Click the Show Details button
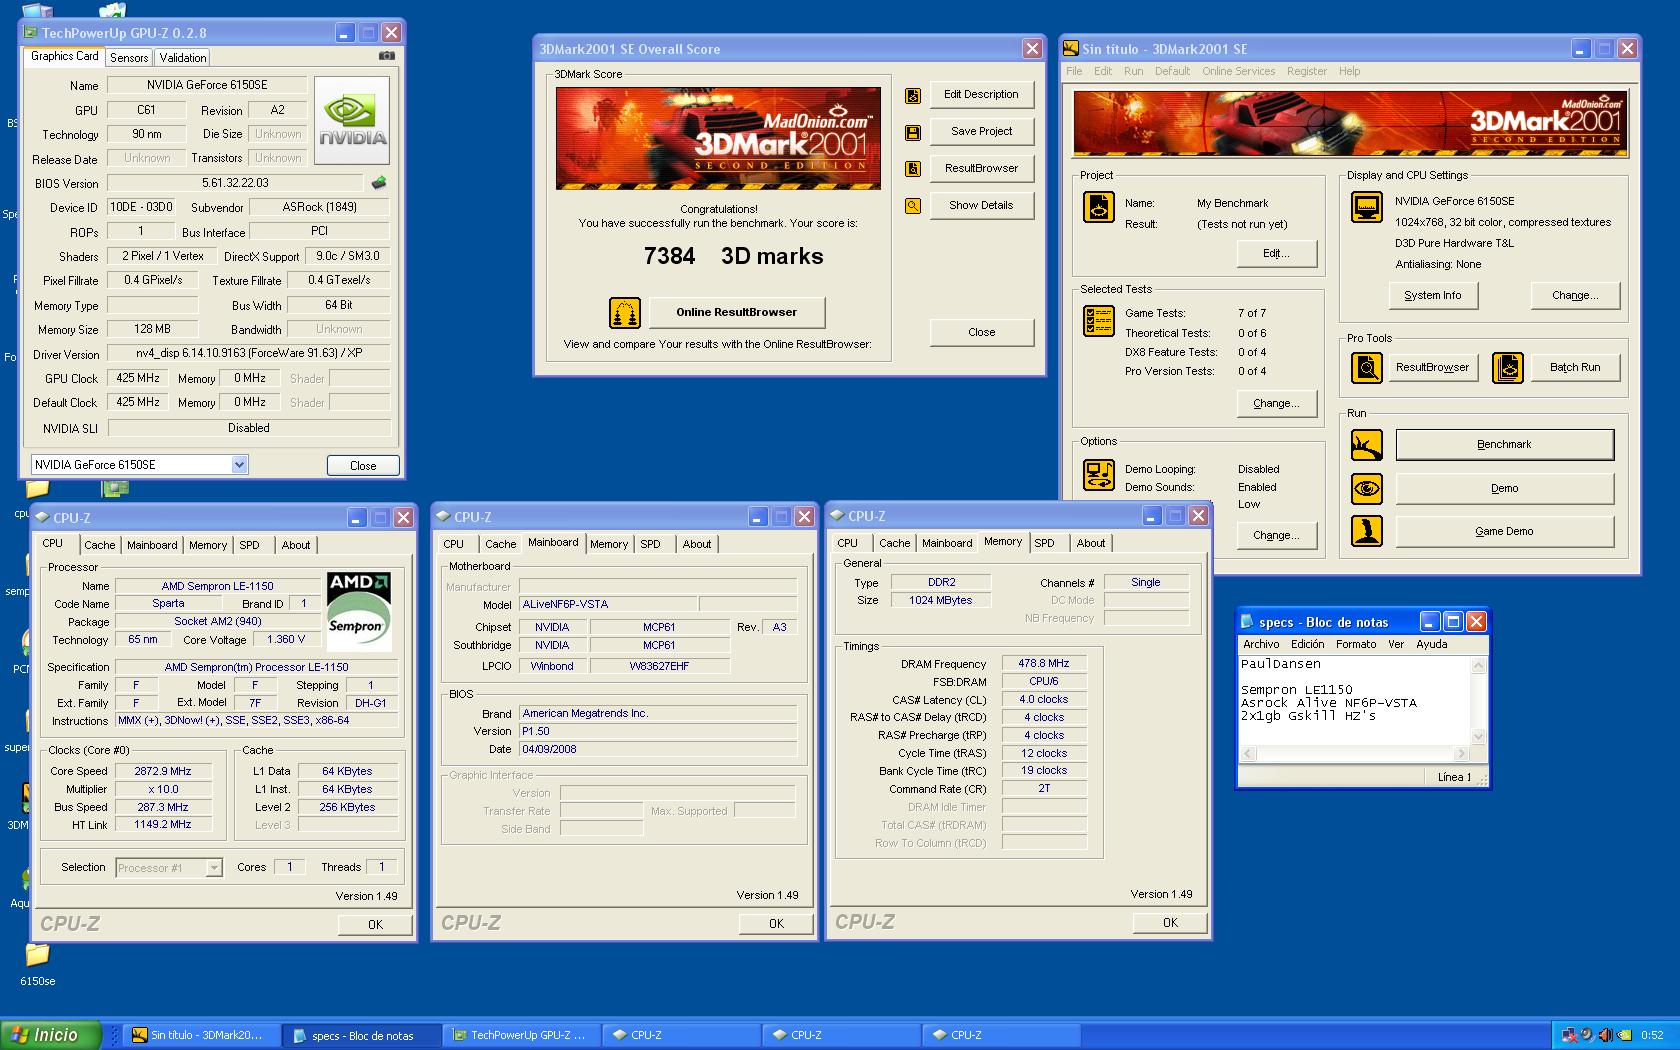The width and height of the screenshot is (1680, 1050). tap(981, 205)
